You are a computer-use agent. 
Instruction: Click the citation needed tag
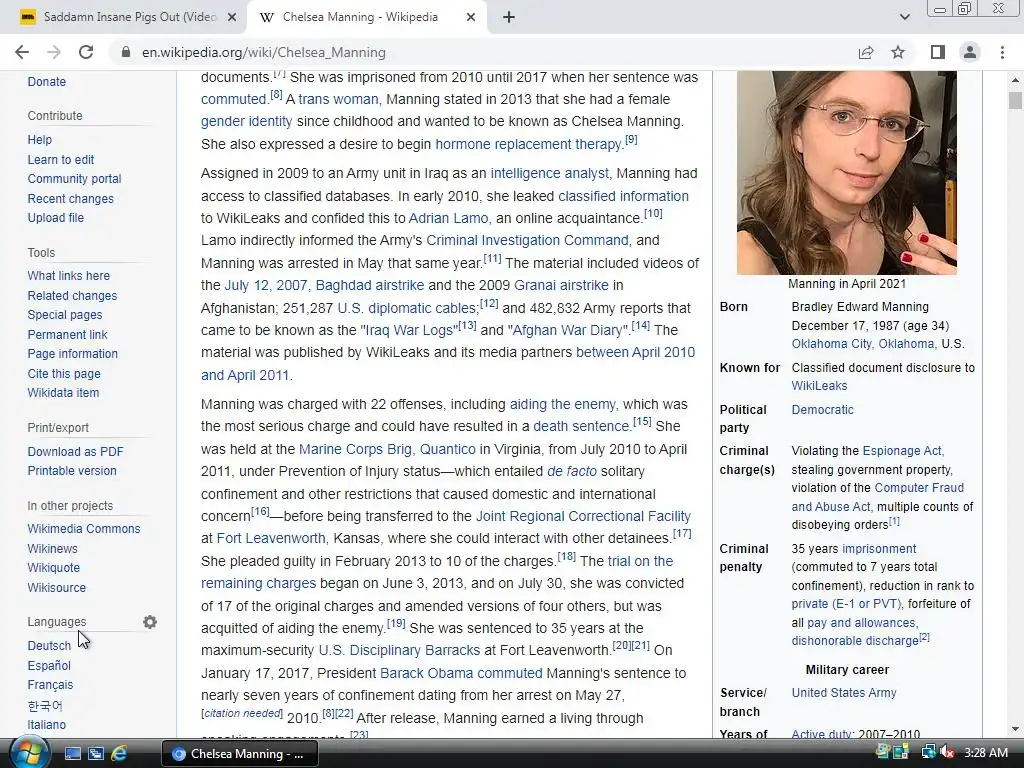(242, 713)
